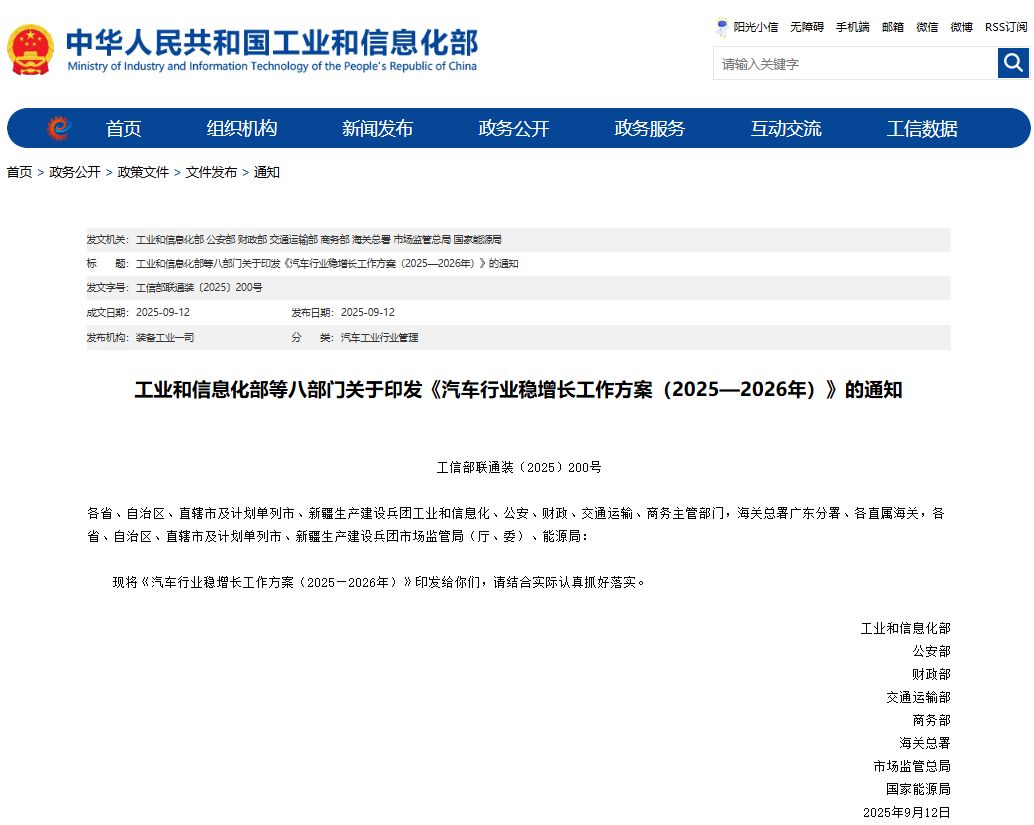
Task: Click the 微博 link
Action: tap(961, 27)
